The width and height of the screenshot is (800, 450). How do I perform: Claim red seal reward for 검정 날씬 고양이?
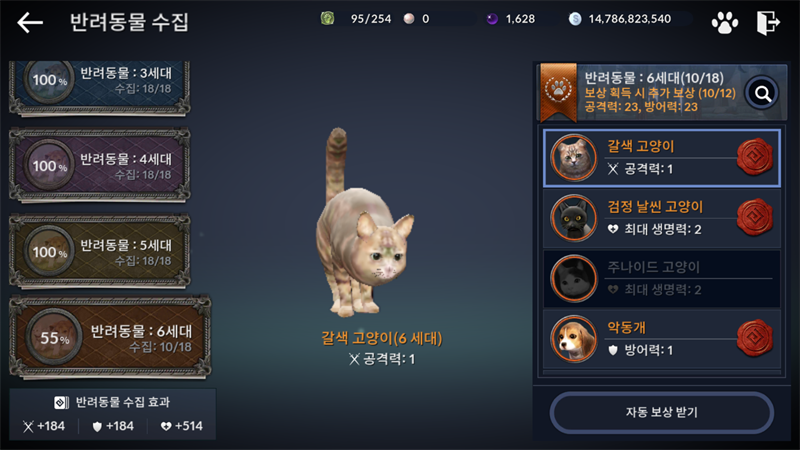755,217
